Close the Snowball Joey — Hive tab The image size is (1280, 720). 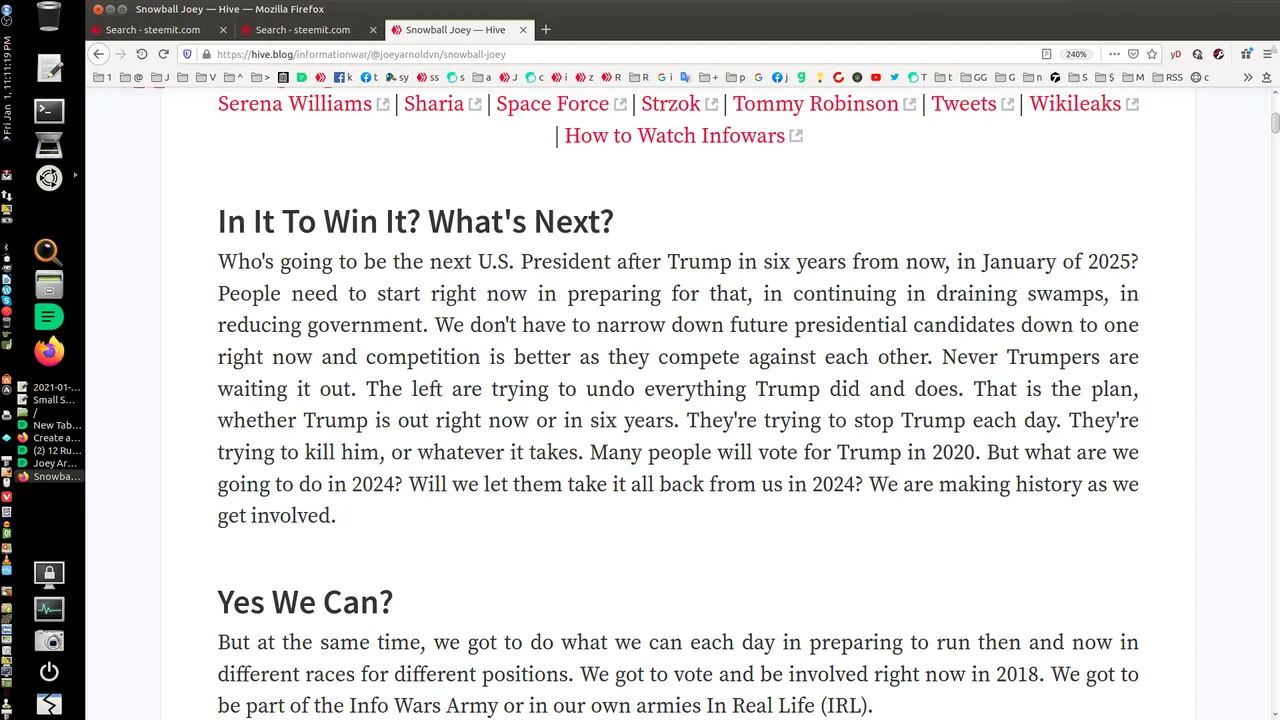tap(521, 30)
